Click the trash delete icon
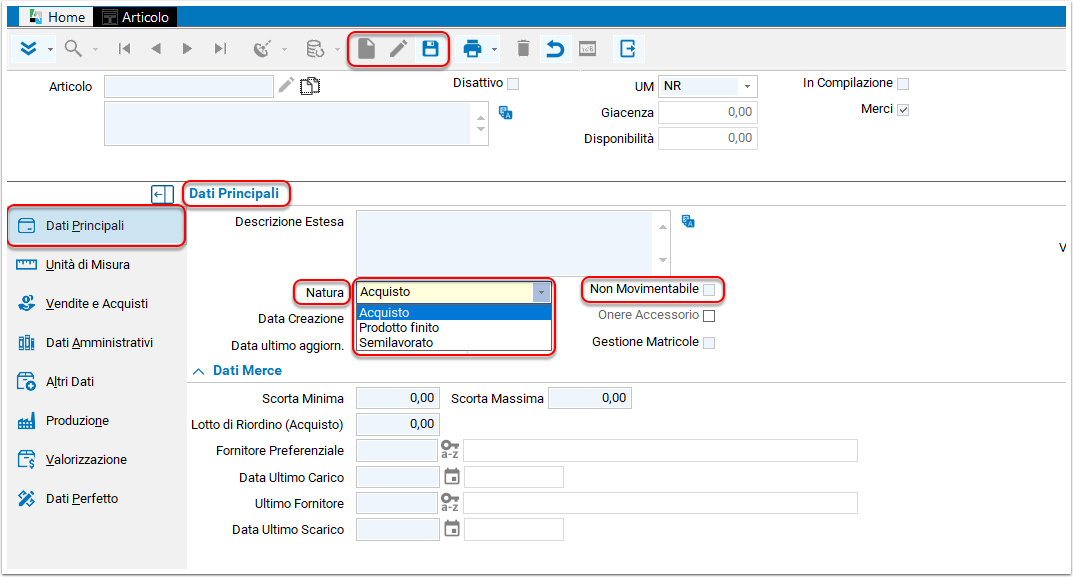This screenshot has height=577, width=1073. point(523,49)
